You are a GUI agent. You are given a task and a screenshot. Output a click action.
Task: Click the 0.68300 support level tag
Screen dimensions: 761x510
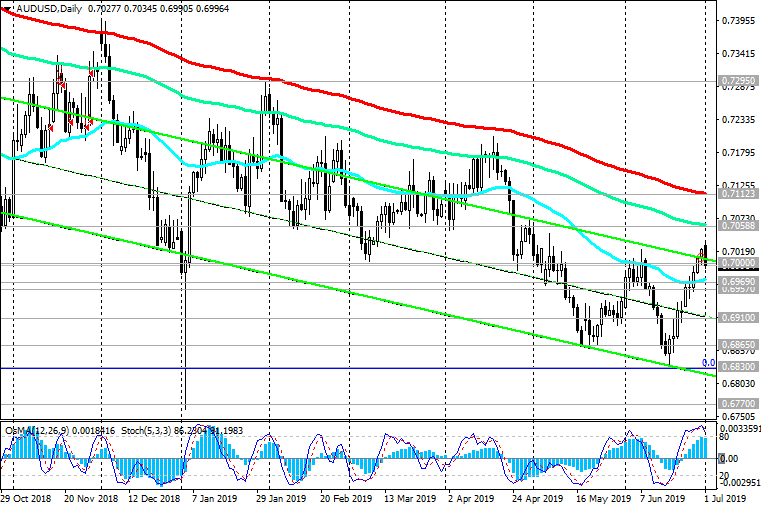point(738,368)
